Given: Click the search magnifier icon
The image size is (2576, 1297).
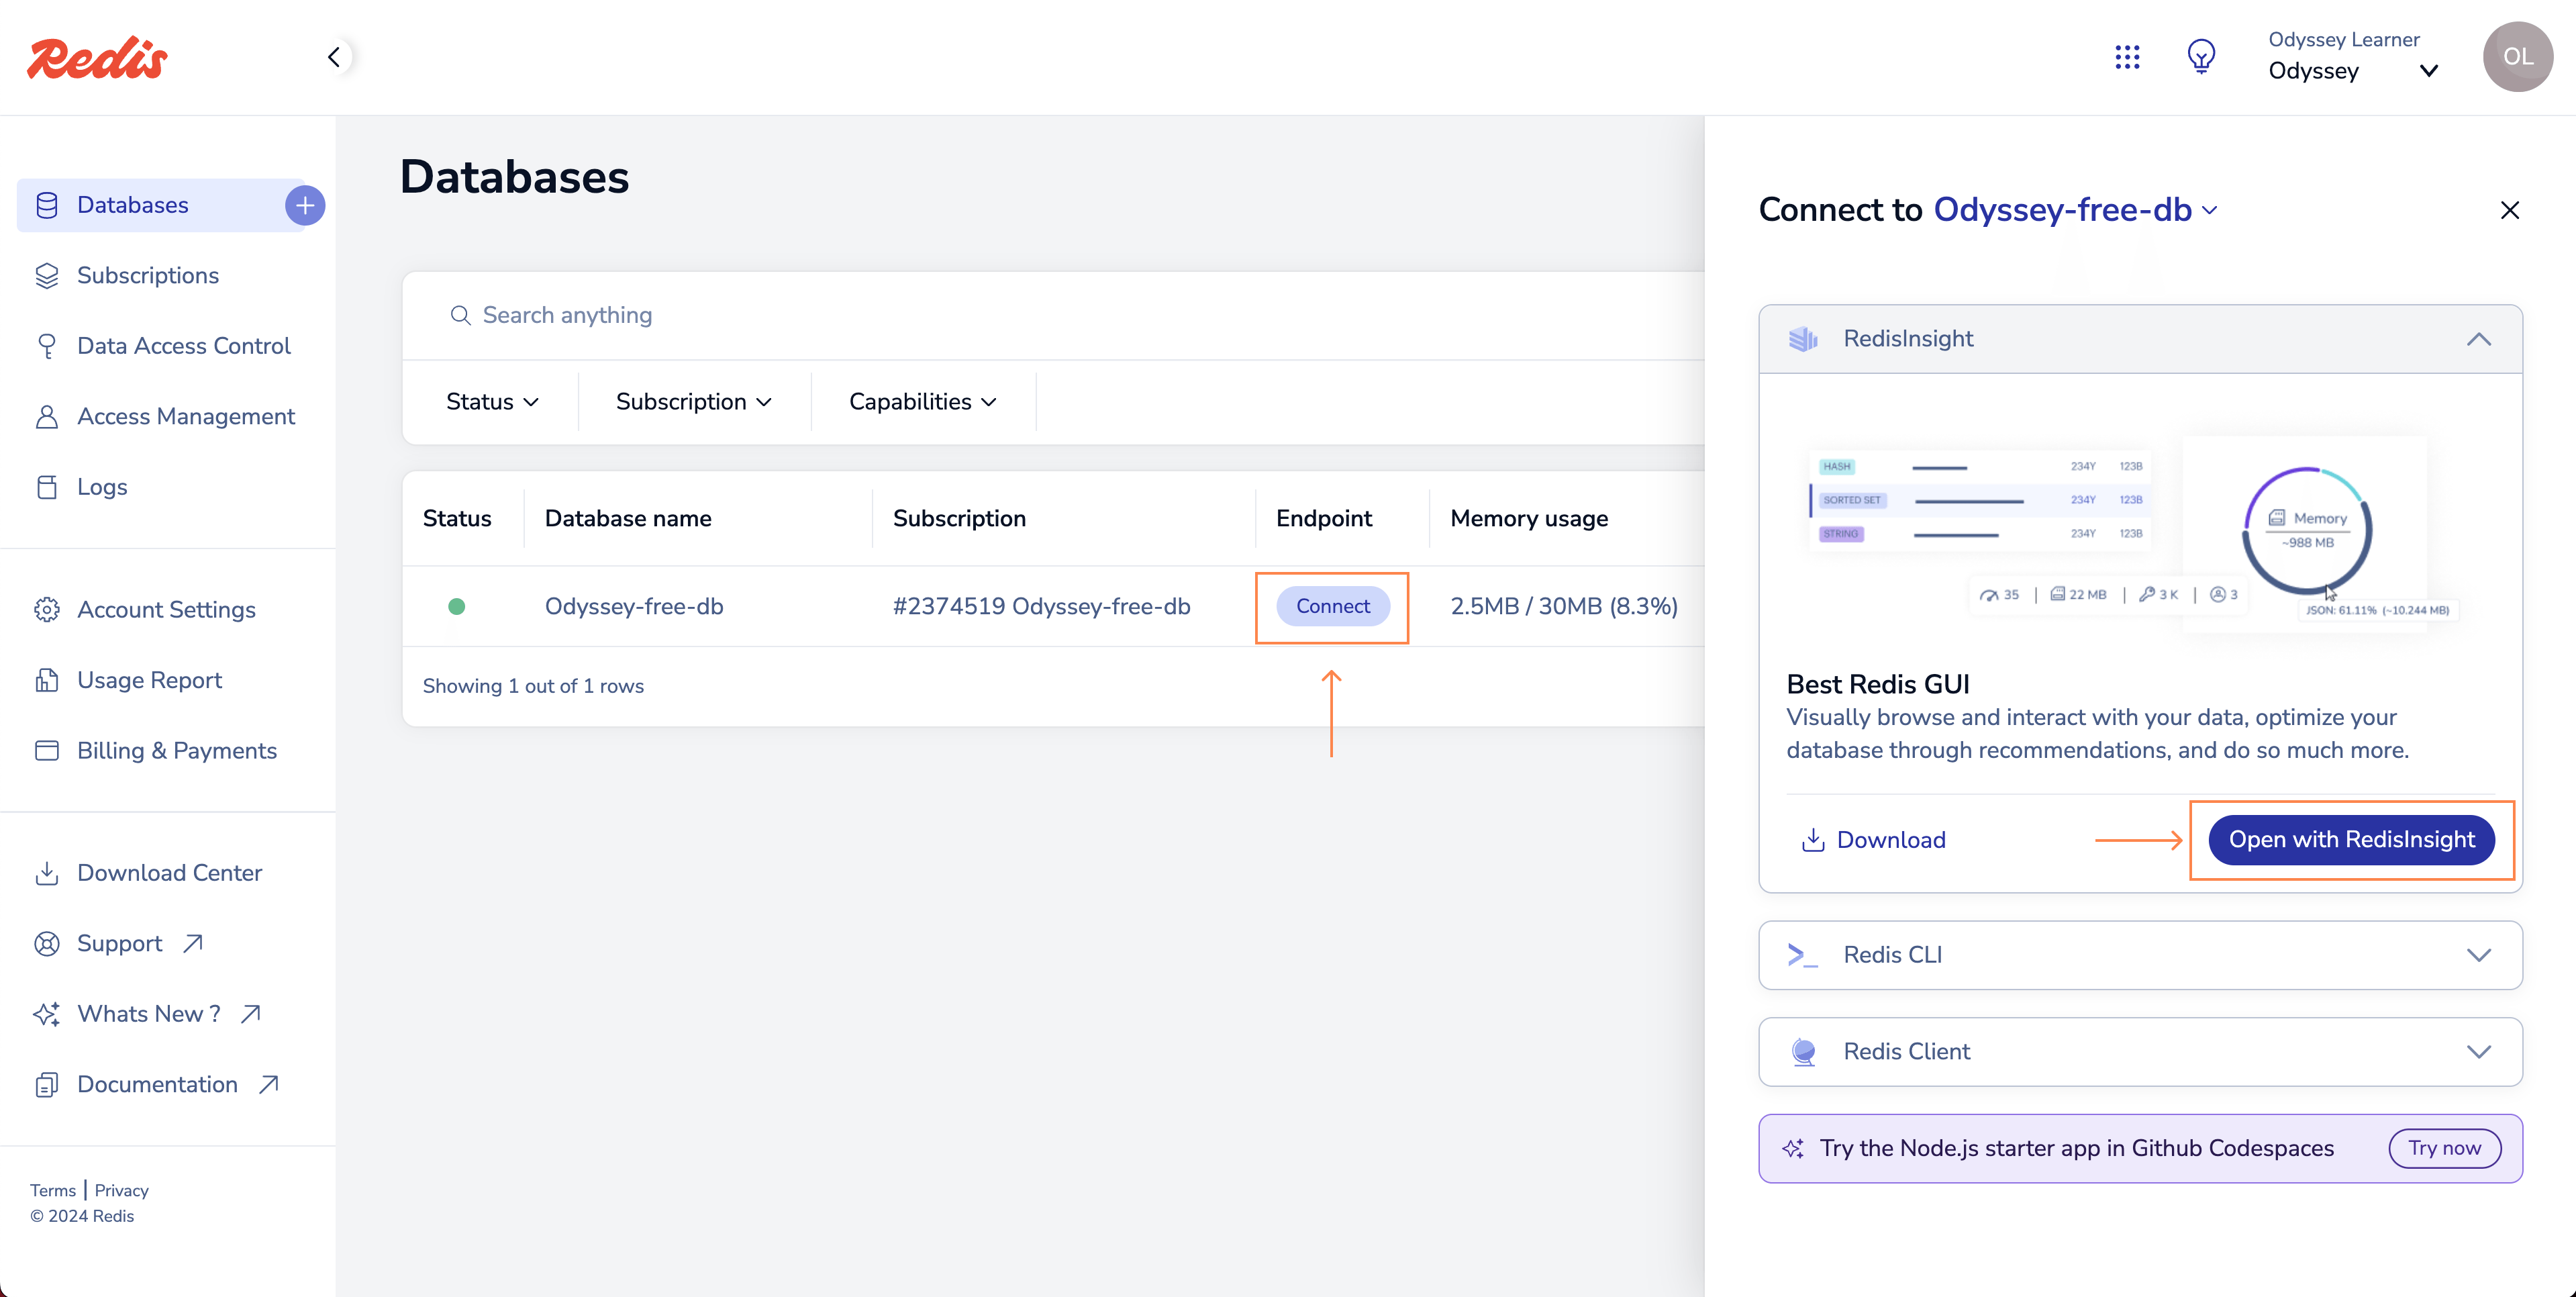Looking at the screenshot, I should coord(460,315).
